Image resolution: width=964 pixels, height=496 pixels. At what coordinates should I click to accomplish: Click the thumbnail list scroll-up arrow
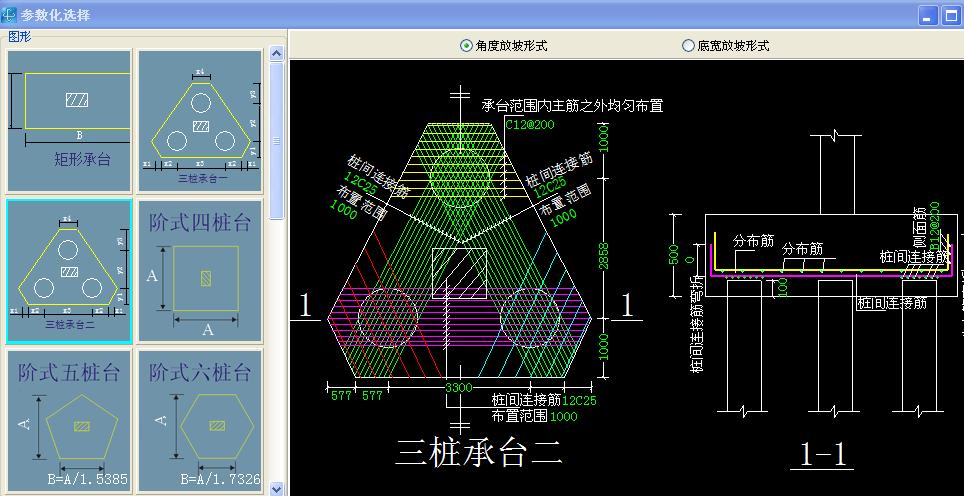tap(277, 53)
